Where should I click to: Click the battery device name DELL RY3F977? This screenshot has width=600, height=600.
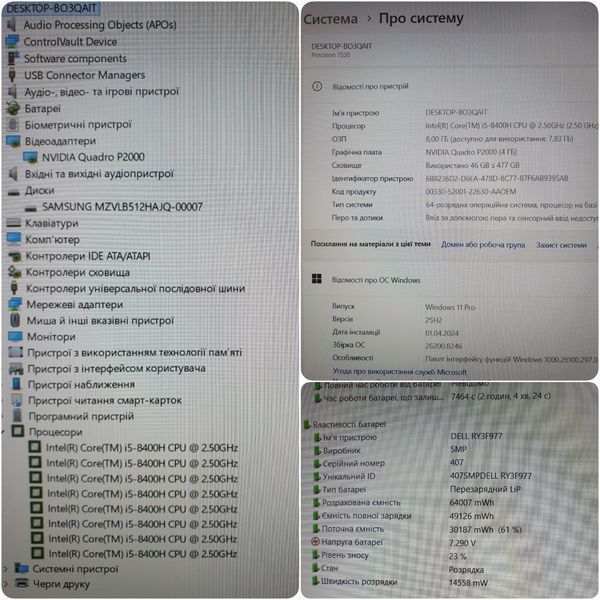(476, 436)
